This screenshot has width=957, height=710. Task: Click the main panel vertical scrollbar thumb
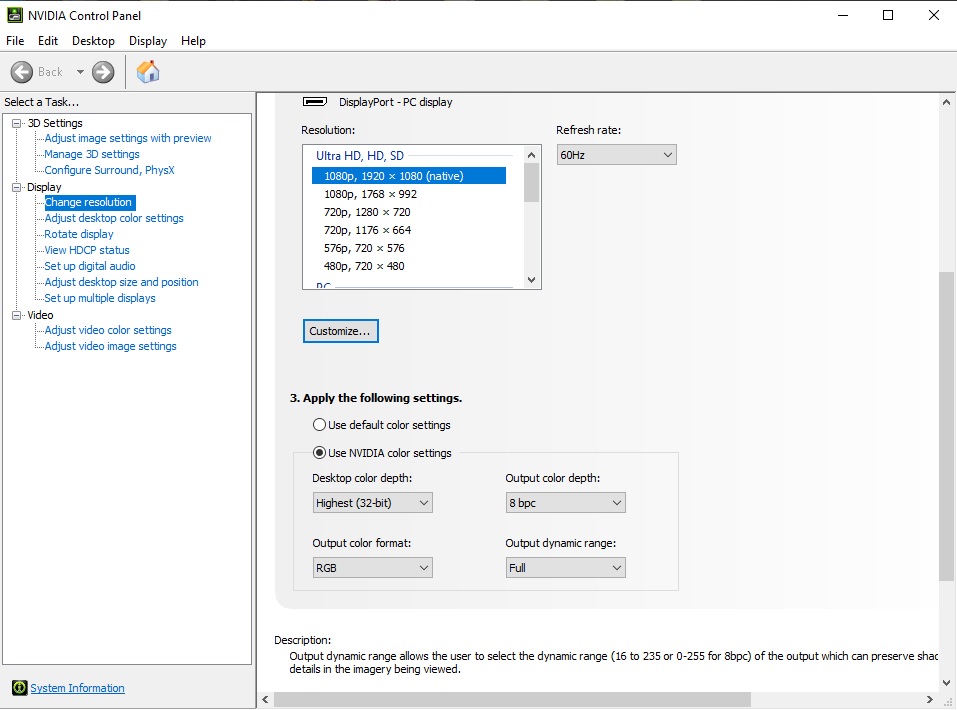pos(947,426)
